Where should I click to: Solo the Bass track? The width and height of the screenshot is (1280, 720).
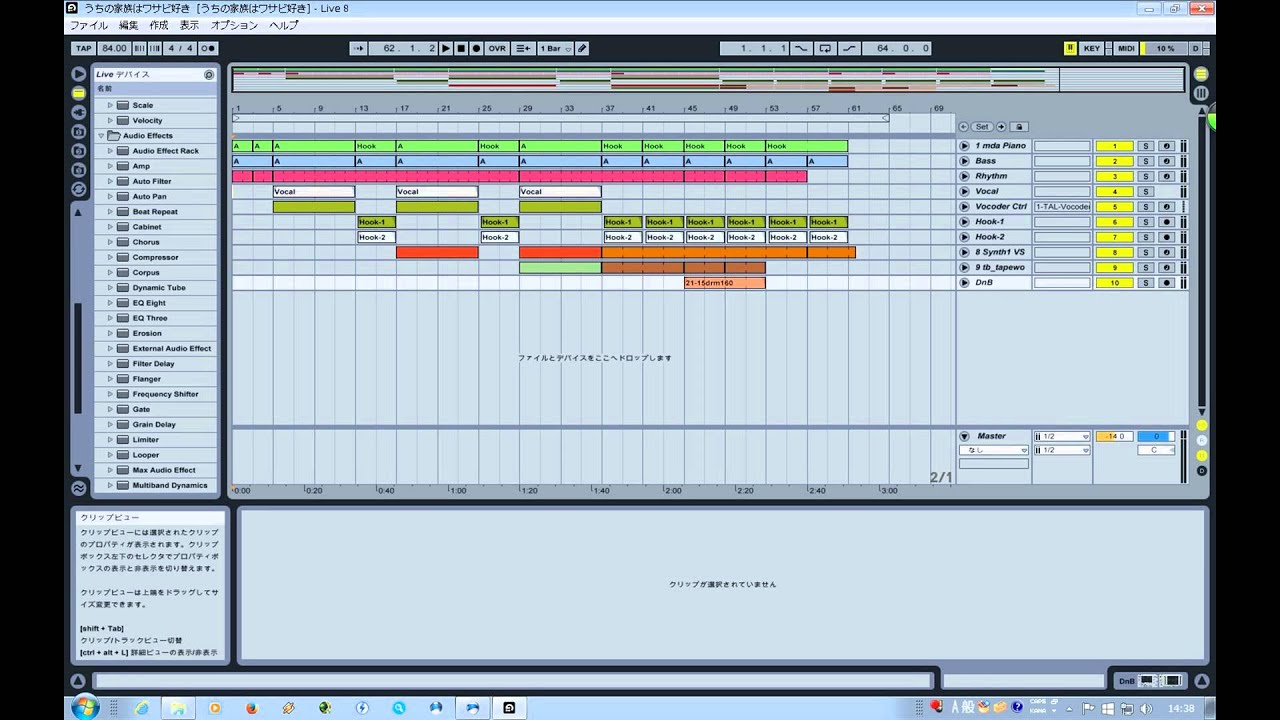point(1146,161)
